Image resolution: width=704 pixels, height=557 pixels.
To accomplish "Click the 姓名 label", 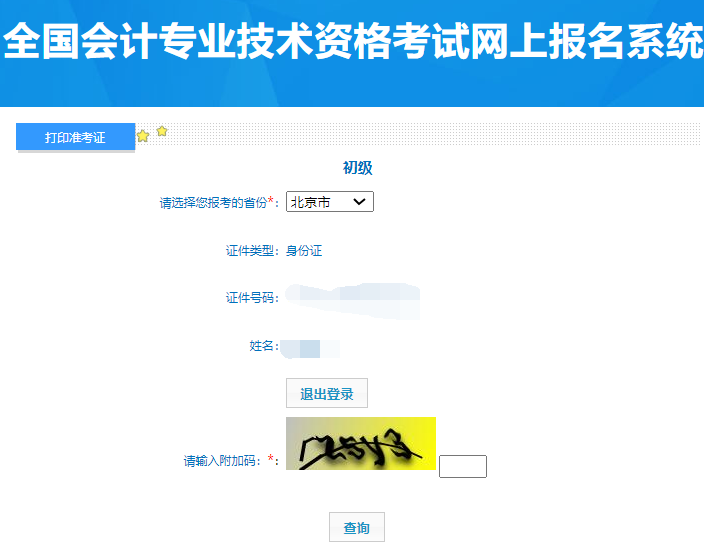I will (x=261, y=346).
